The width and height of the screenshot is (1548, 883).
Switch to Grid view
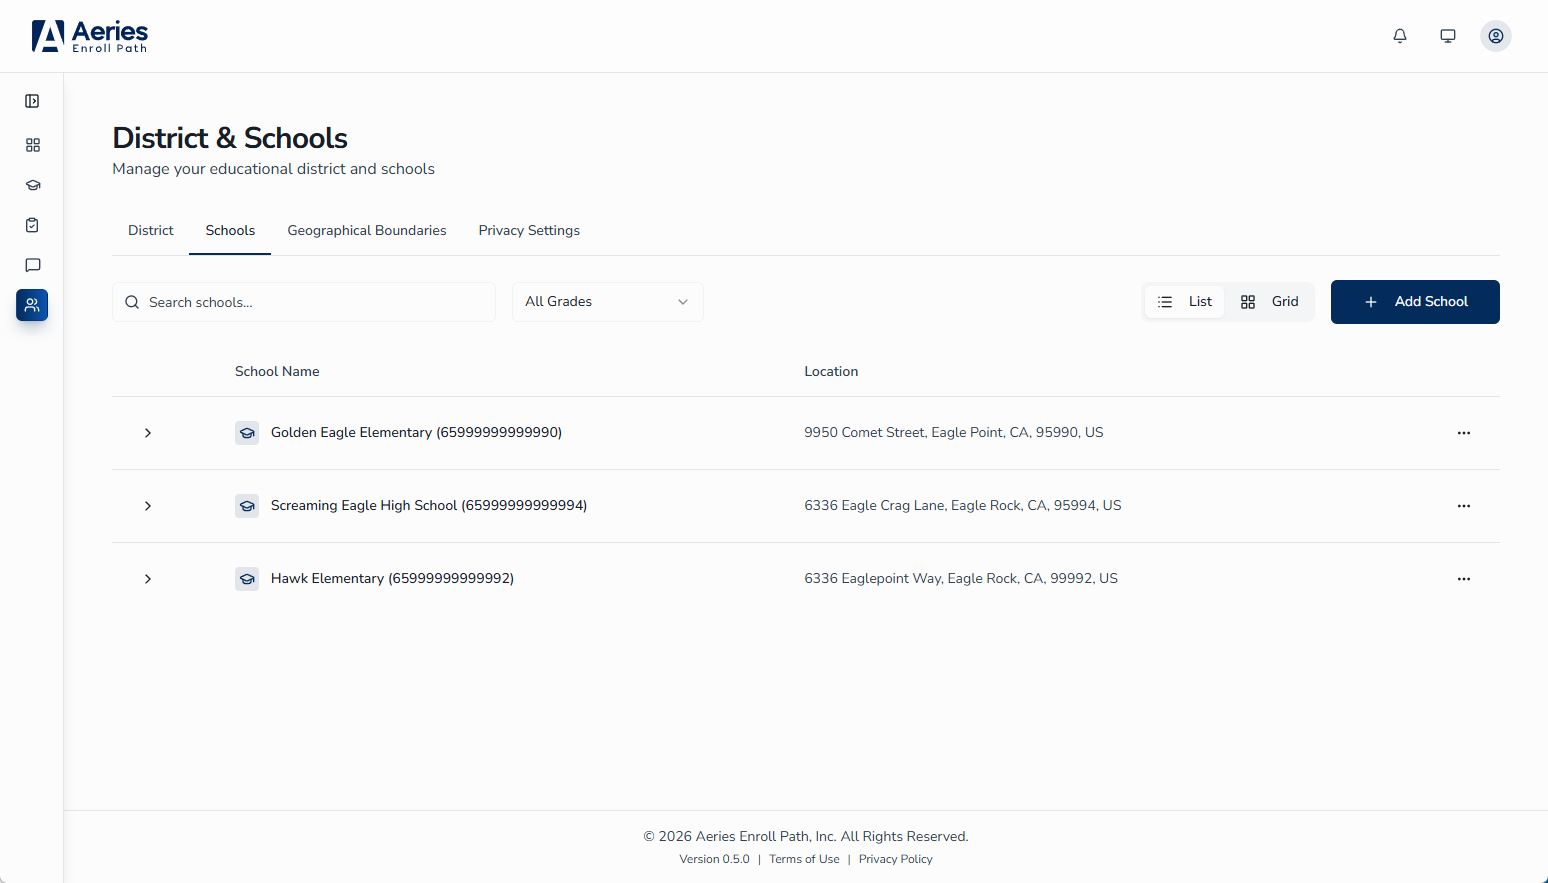[x=1270, y=302]
